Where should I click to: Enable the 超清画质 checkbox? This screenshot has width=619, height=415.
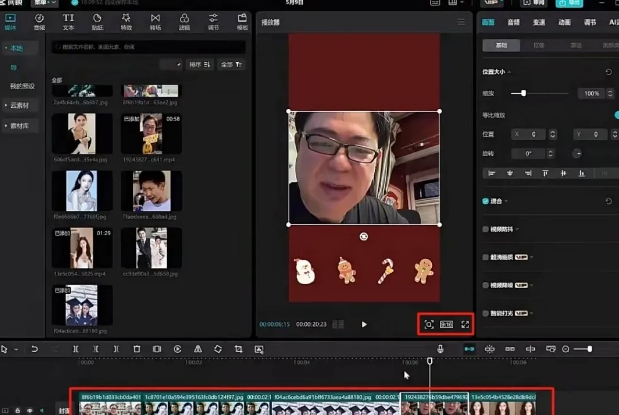(486, 257)
